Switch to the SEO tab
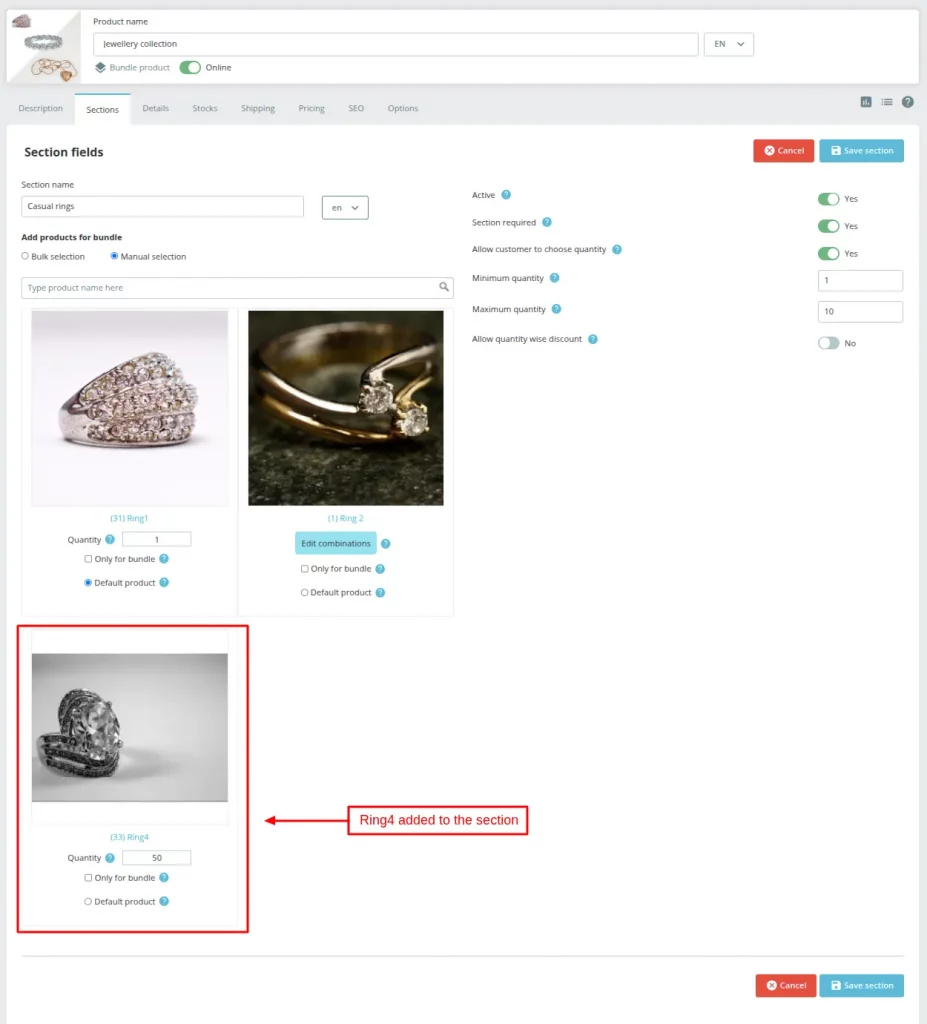This screenshot has width=927, height=1024. (x=355, y=107)
